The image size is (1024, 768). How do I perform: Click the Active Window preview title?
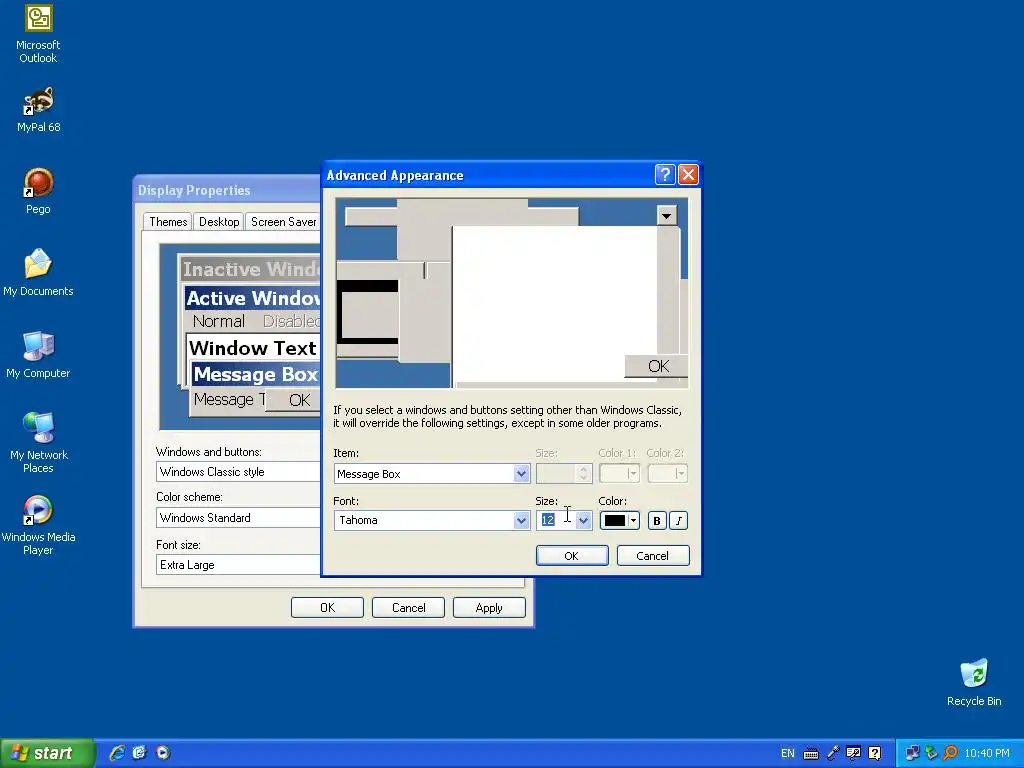click(253, 298)
